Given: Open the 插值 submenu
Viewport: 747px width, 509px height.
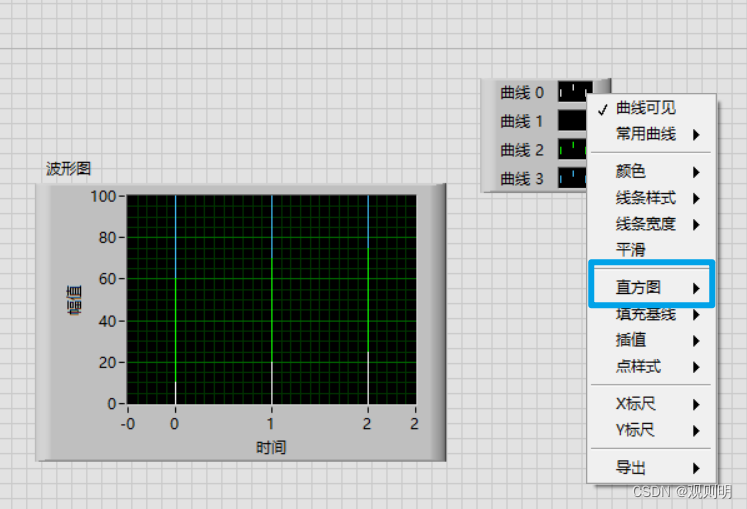Looking at the screenshot, I should (651, 340).
